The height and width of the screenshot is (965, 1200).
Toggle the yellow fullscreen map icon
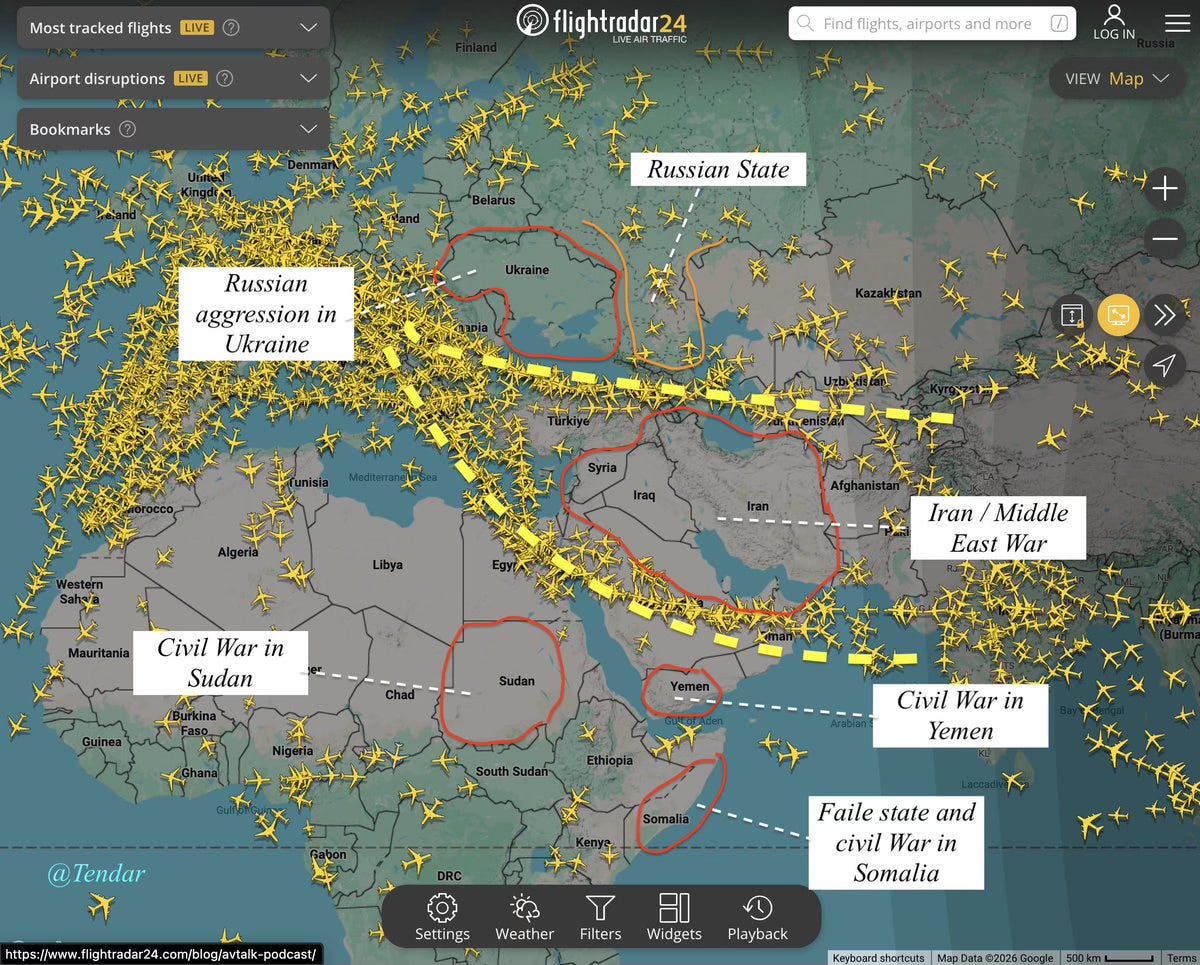point(1118,315)
